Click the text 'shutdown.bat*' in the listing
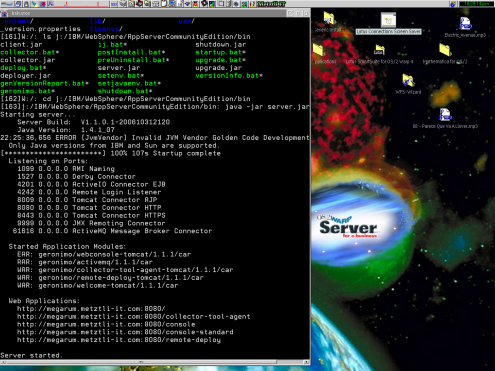 (x=125, y=91)
